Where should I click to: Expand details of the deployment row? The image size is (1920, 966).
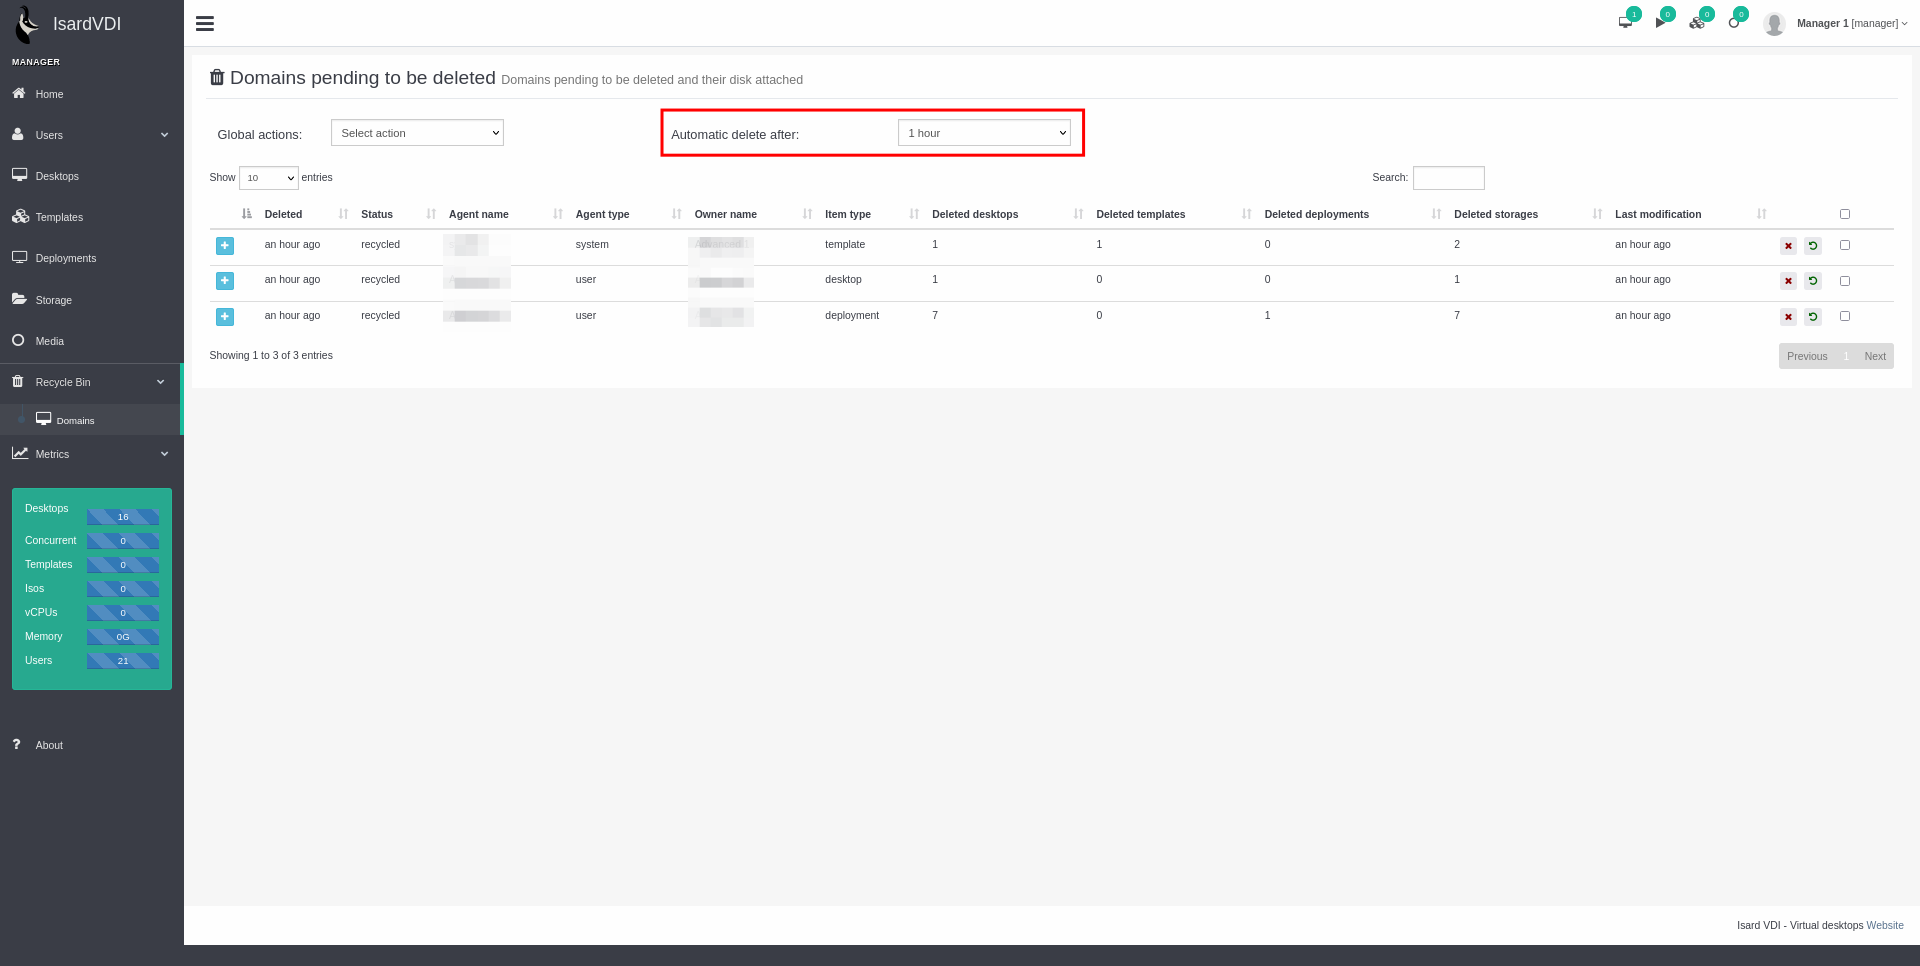pos(225,317)
